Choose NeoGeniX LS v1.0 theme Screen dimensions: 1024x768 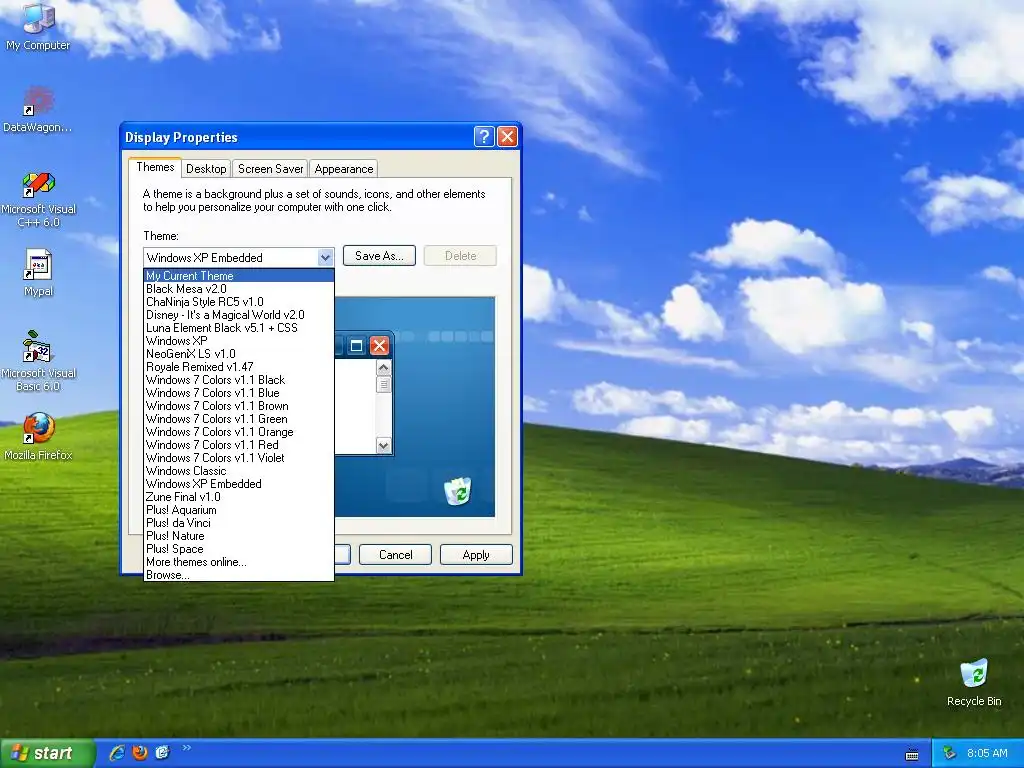[x=238, y=354]
